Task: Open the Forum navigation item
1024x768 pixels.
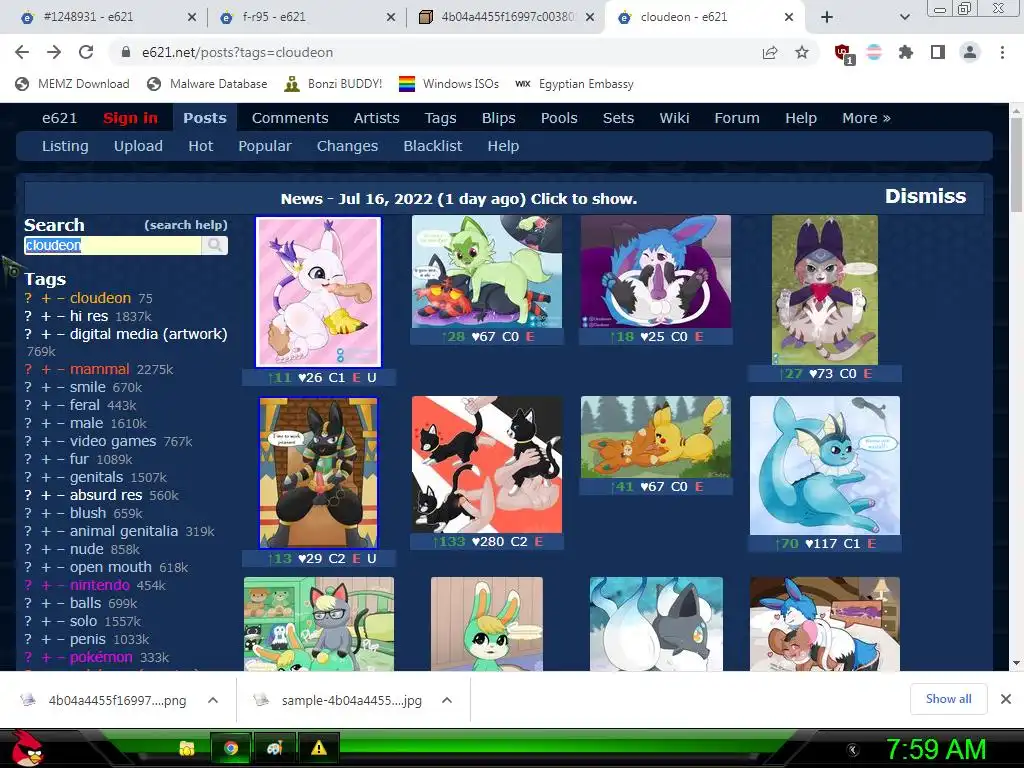Action: [737, 118]
